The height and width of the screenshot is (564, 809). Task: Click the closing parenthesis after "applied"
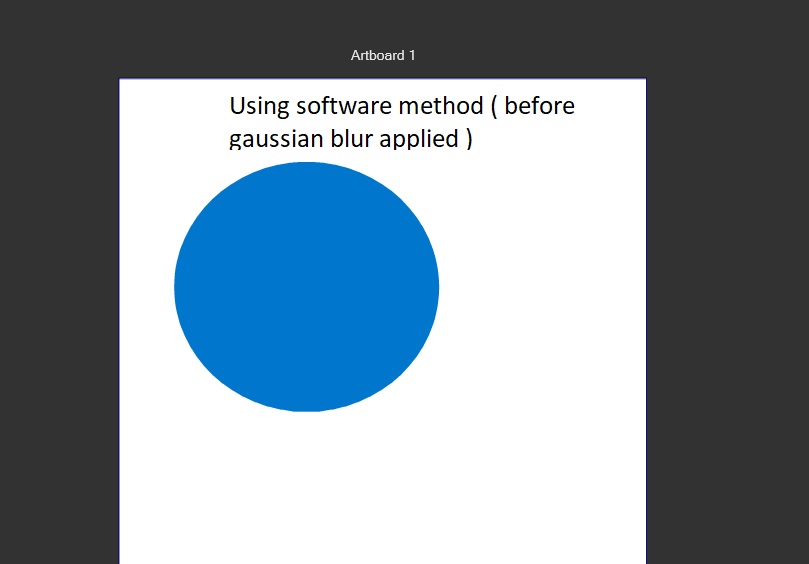[468, 139]
